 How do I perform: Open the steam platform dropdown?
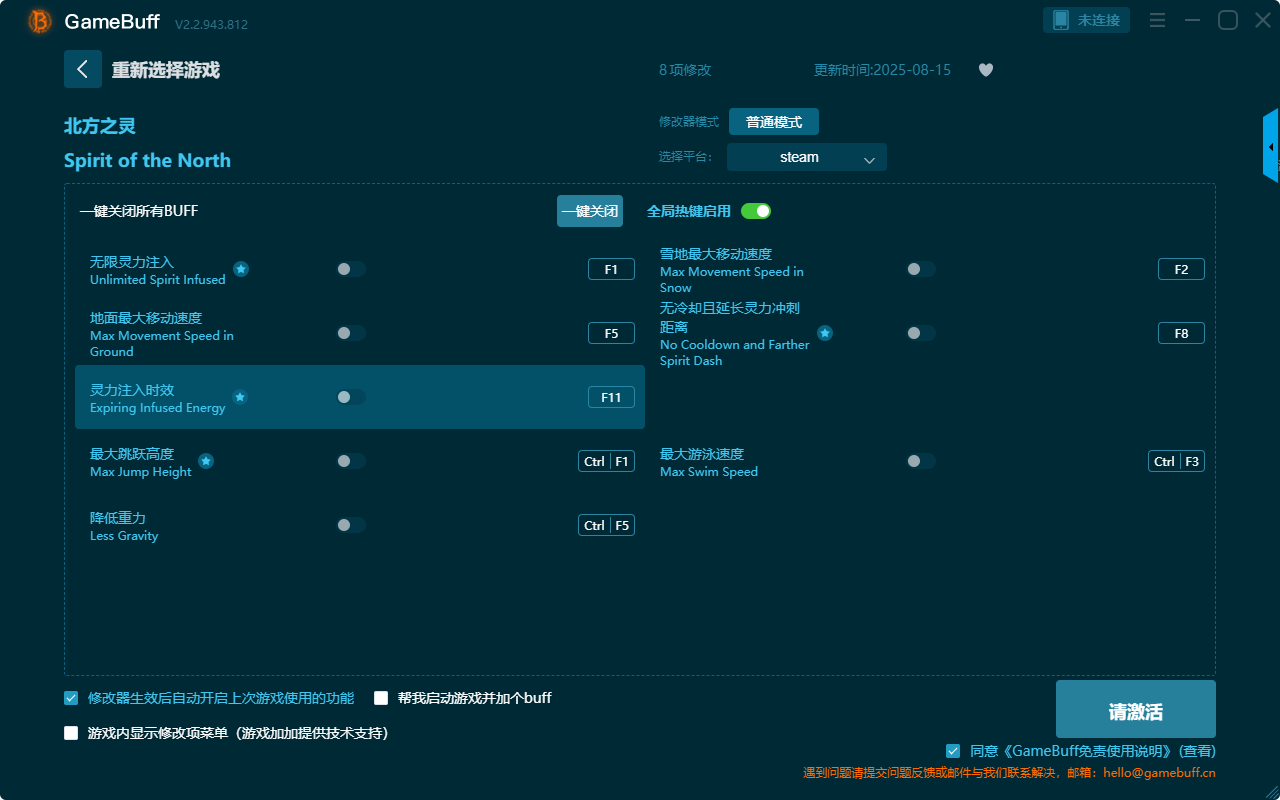click(807, 157)
